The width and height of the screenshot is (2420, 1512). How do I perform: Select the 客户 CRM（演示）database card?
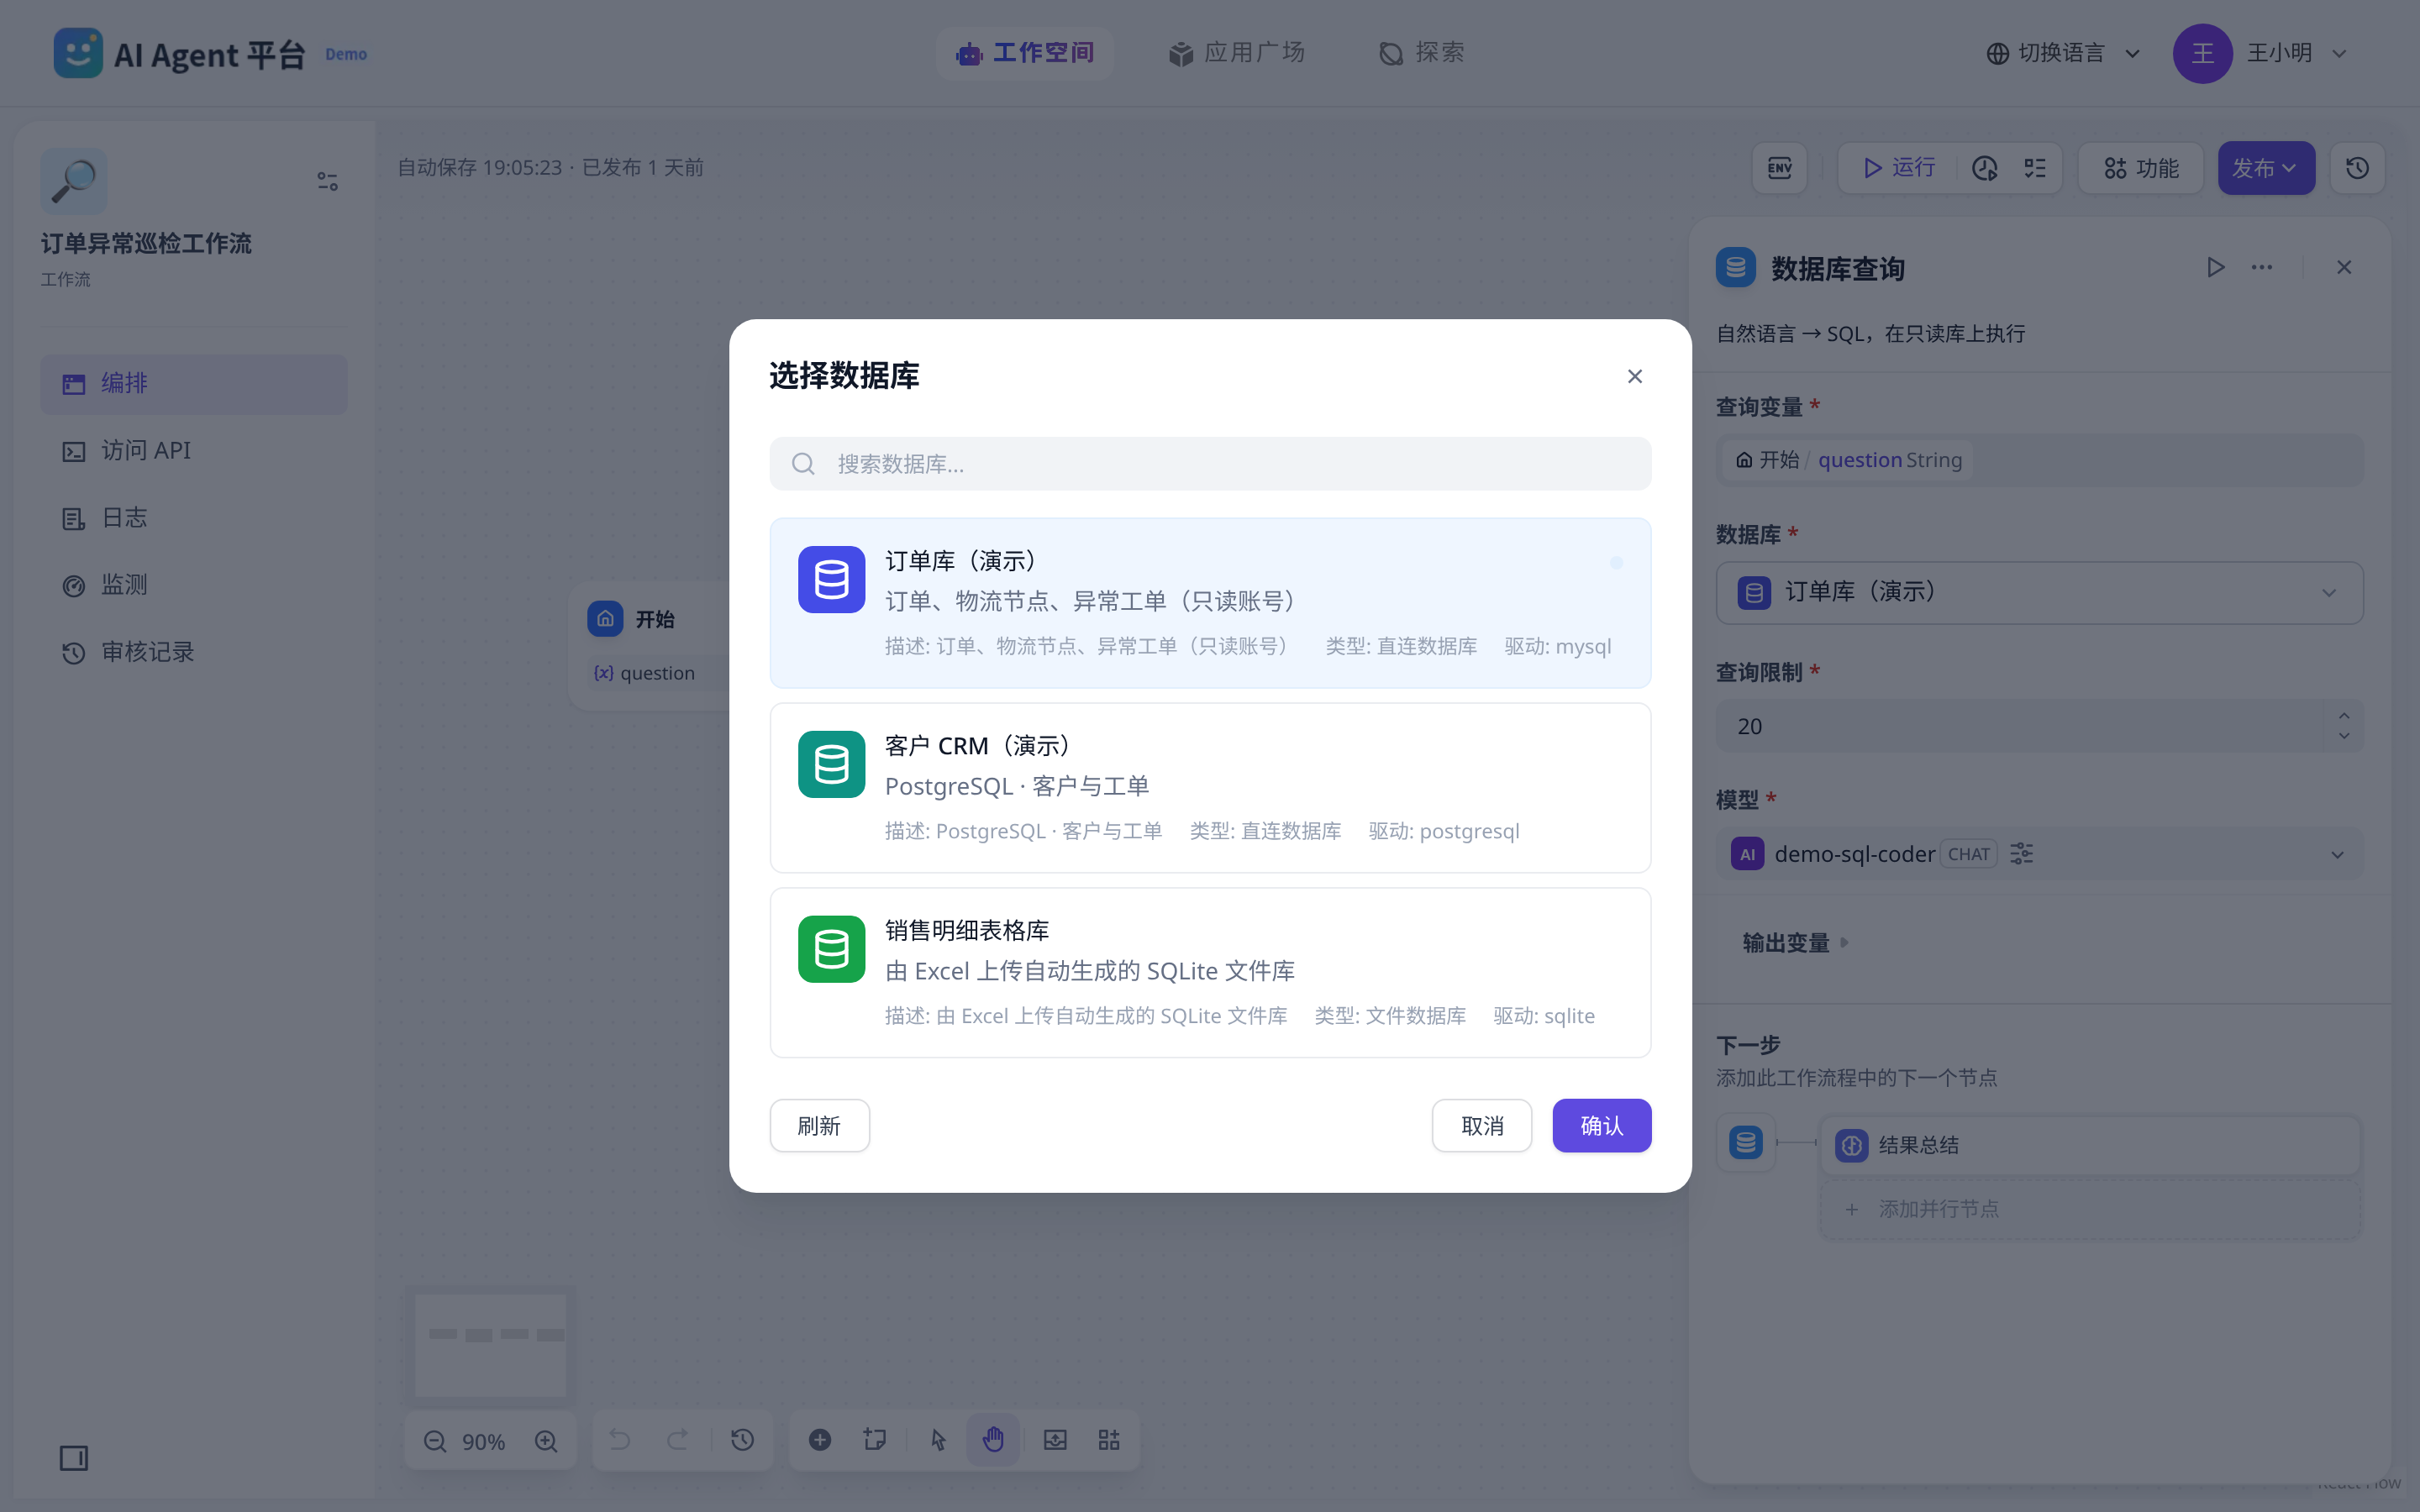pyautogui.click(x=1210, y=788)
